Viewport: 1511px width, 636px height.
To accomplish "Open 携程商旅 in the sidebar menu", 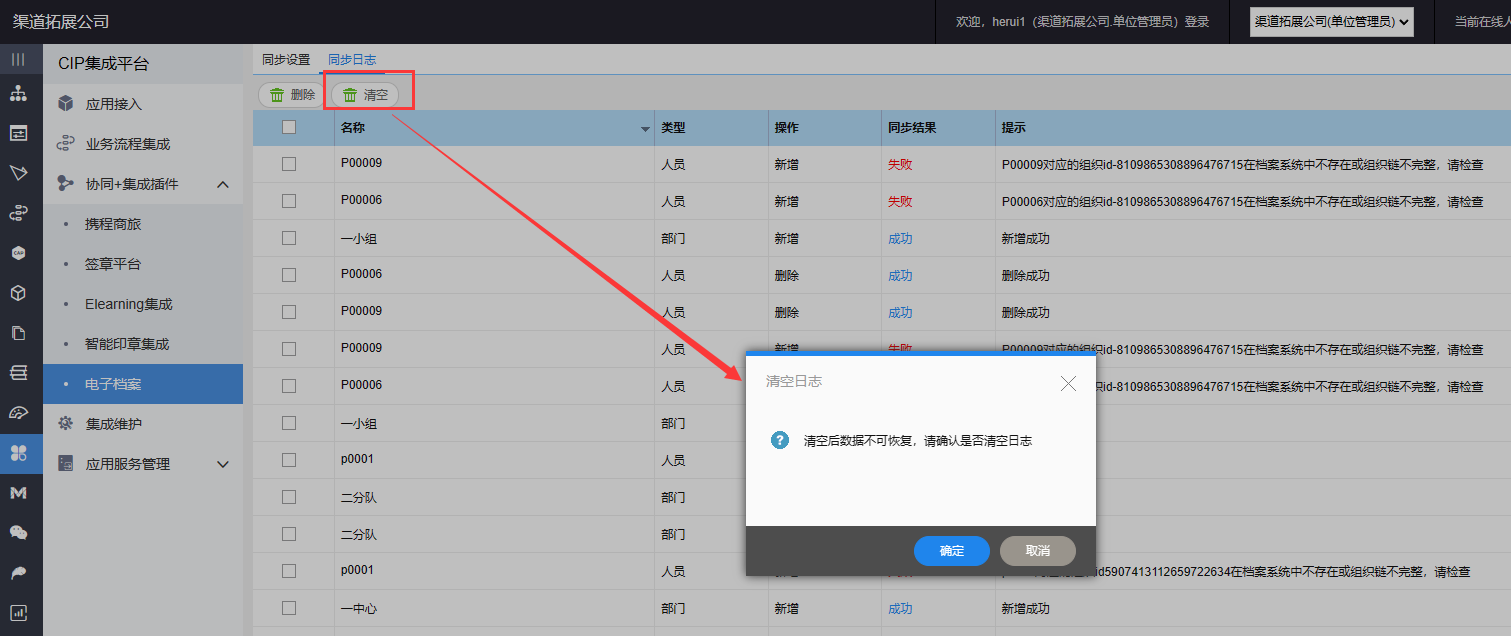I will pos(113,224).
